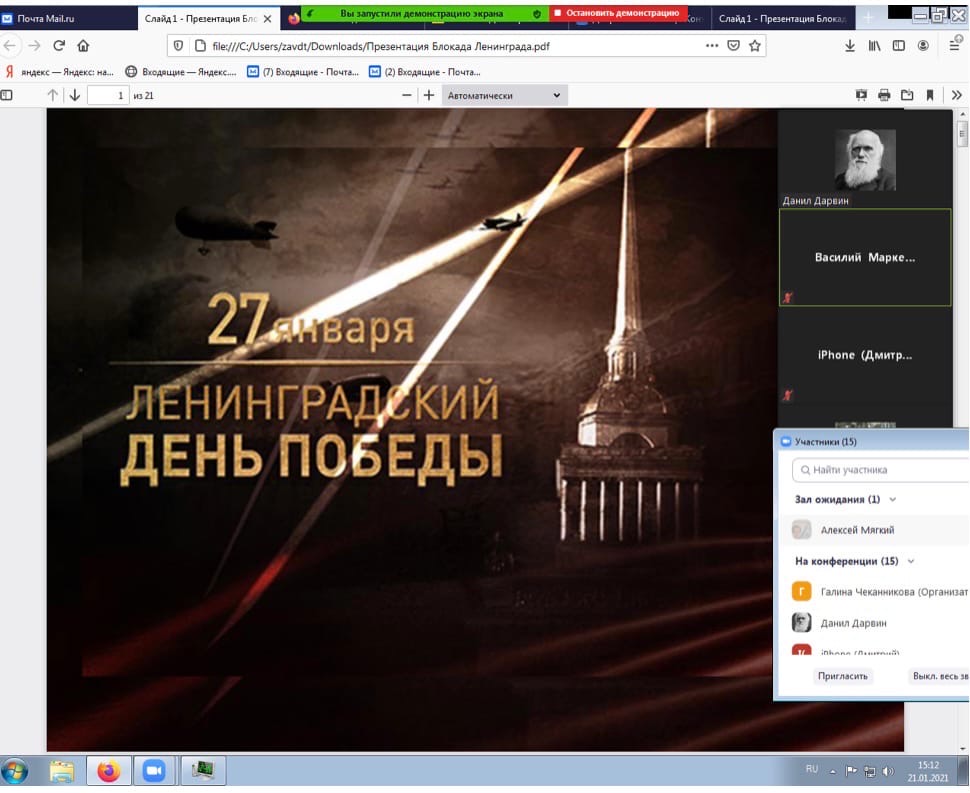The width and height of the screenshot is (970, 793).
Task: Toggle the PDF sidebar panel
Action: point(7,93)
